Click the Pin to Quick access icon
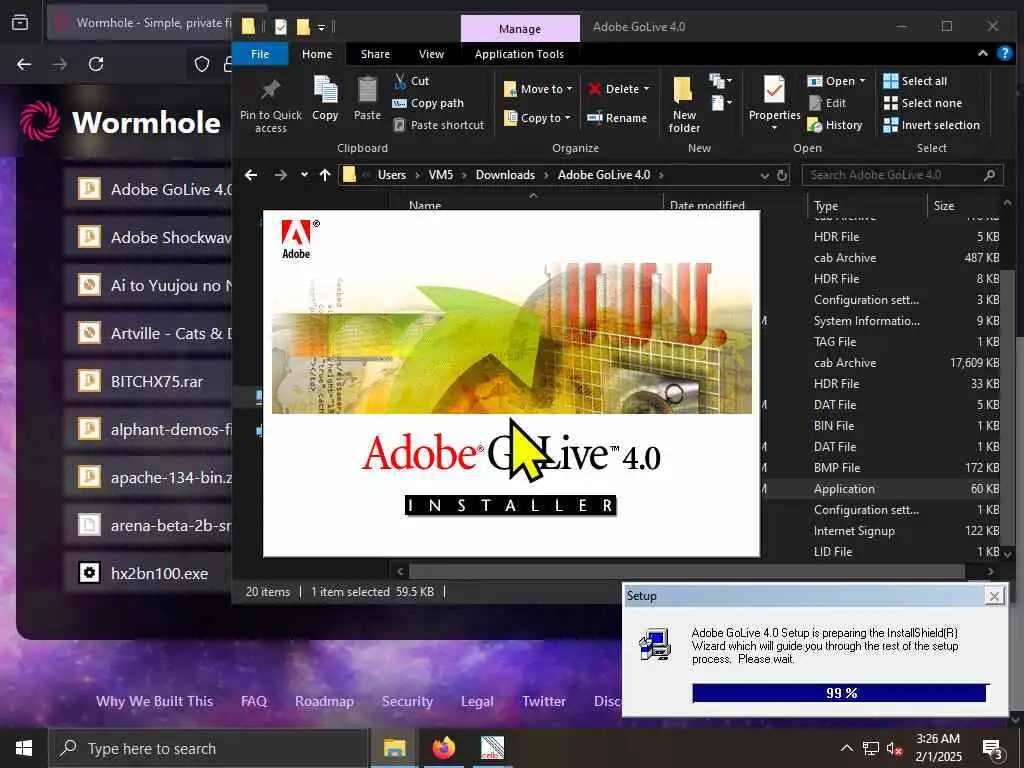The image size is (1024, 768). coord(270,89)
